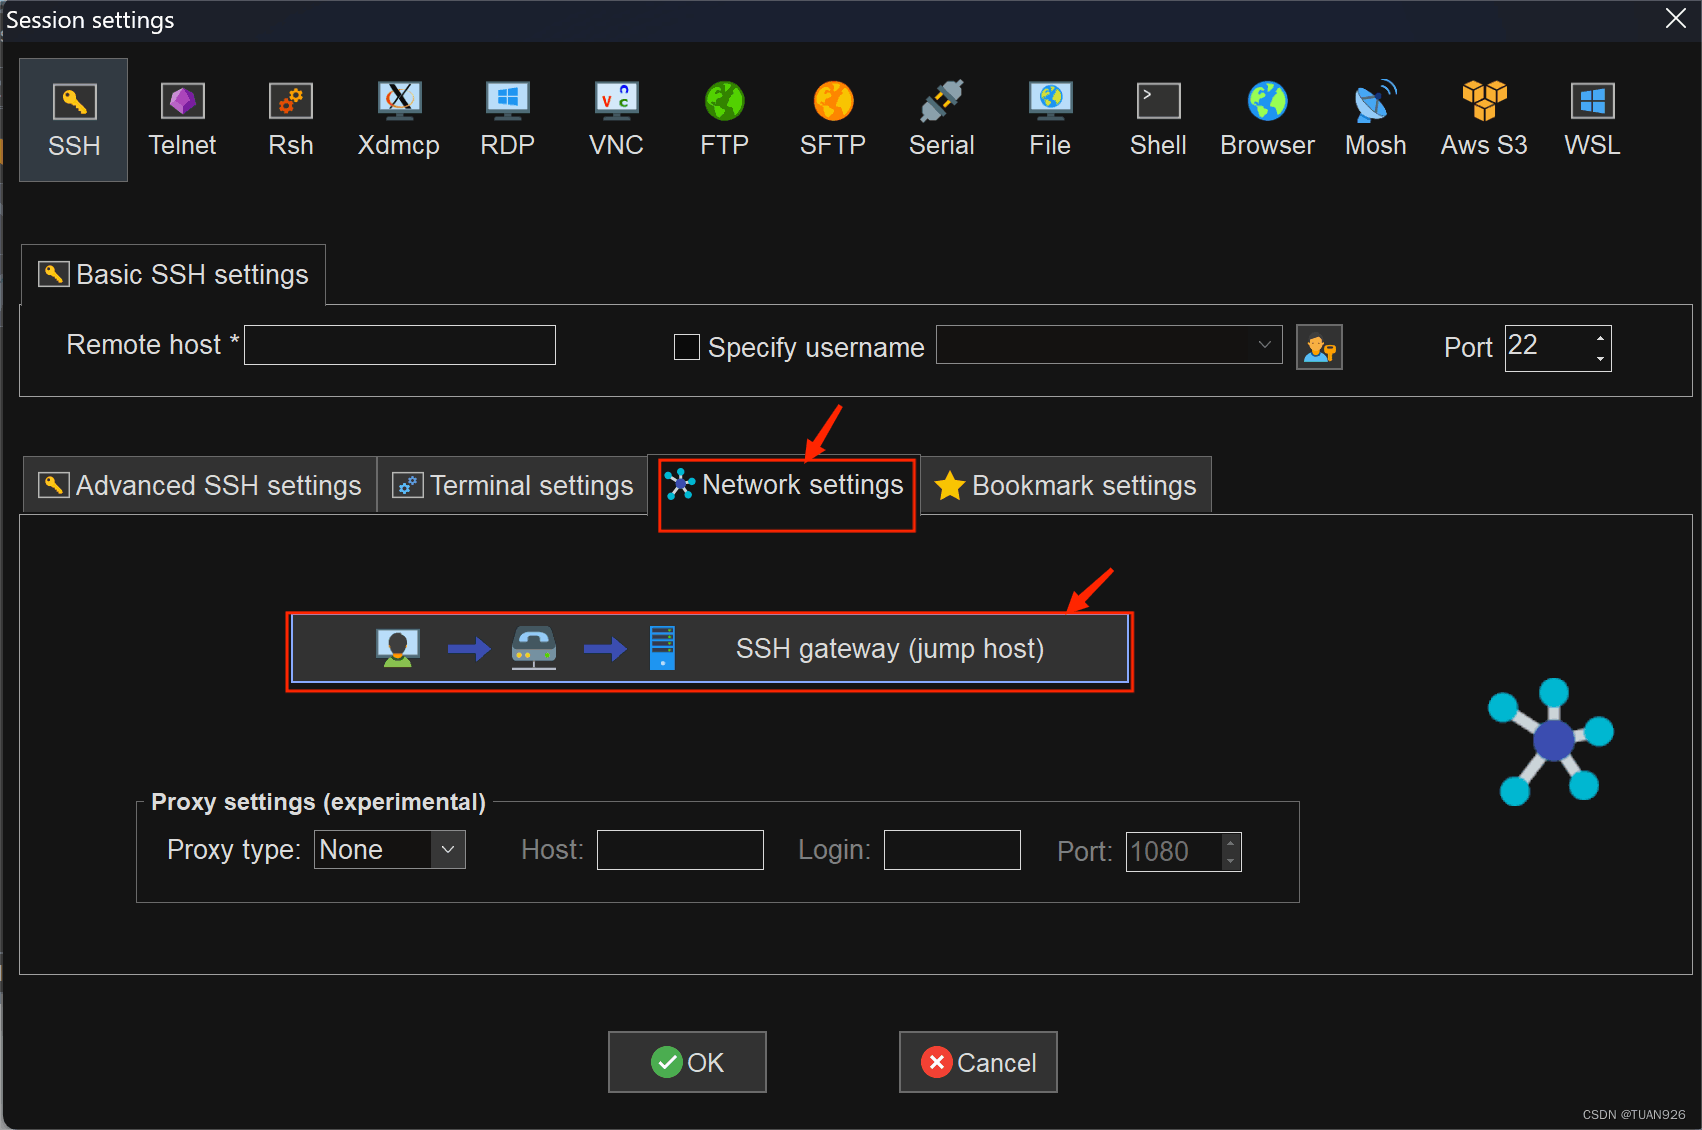Image resolution: width=1702 pixels, height=1130 pixels.
Task: Open the Proxy type dropdown
Action: tap(448, 850)
